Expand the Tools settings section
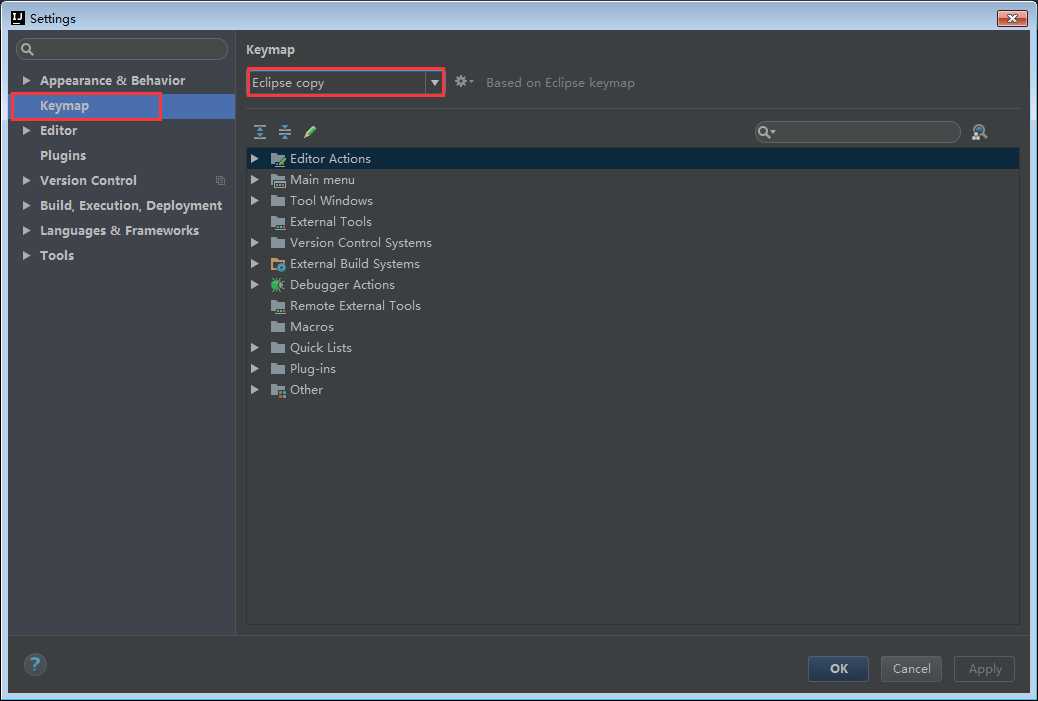The width and height of the screenshot is (1038, 701). click(x=26, y=255)
